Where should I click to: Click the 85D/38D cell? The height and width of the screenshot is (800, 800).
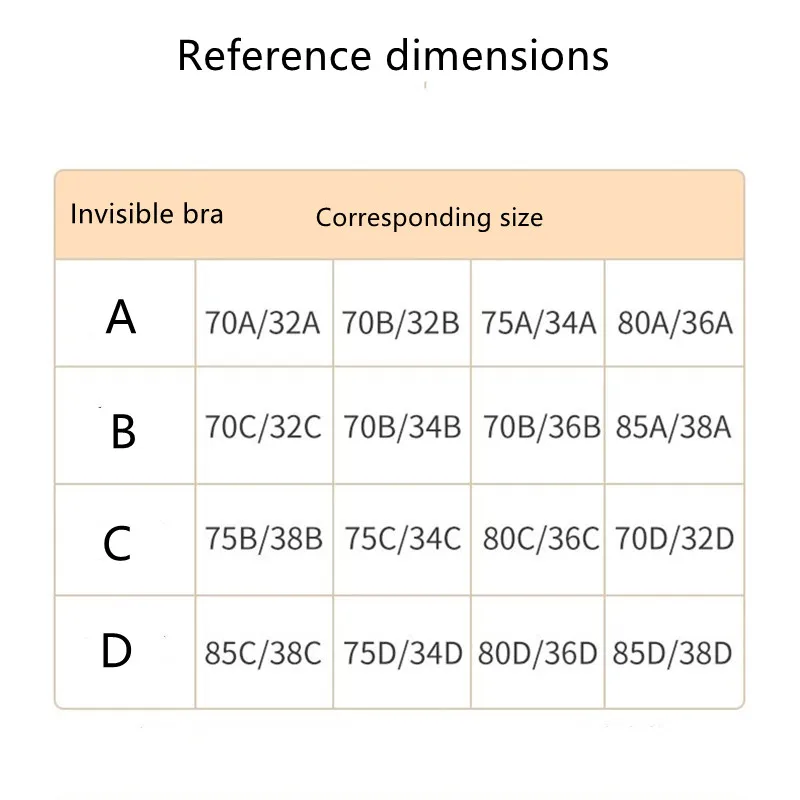[675, 654]
